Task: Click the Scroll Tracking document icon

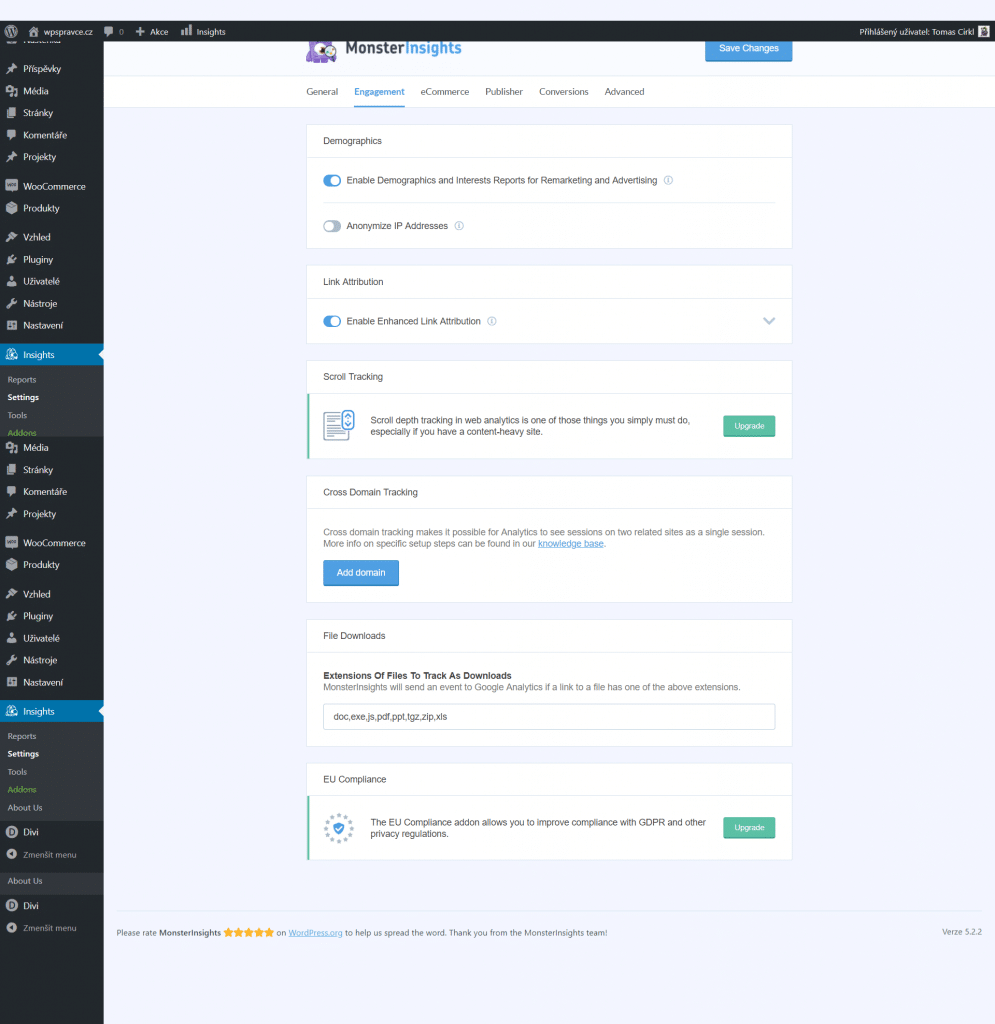Action: pyautogui.click(x=339, y=425)
